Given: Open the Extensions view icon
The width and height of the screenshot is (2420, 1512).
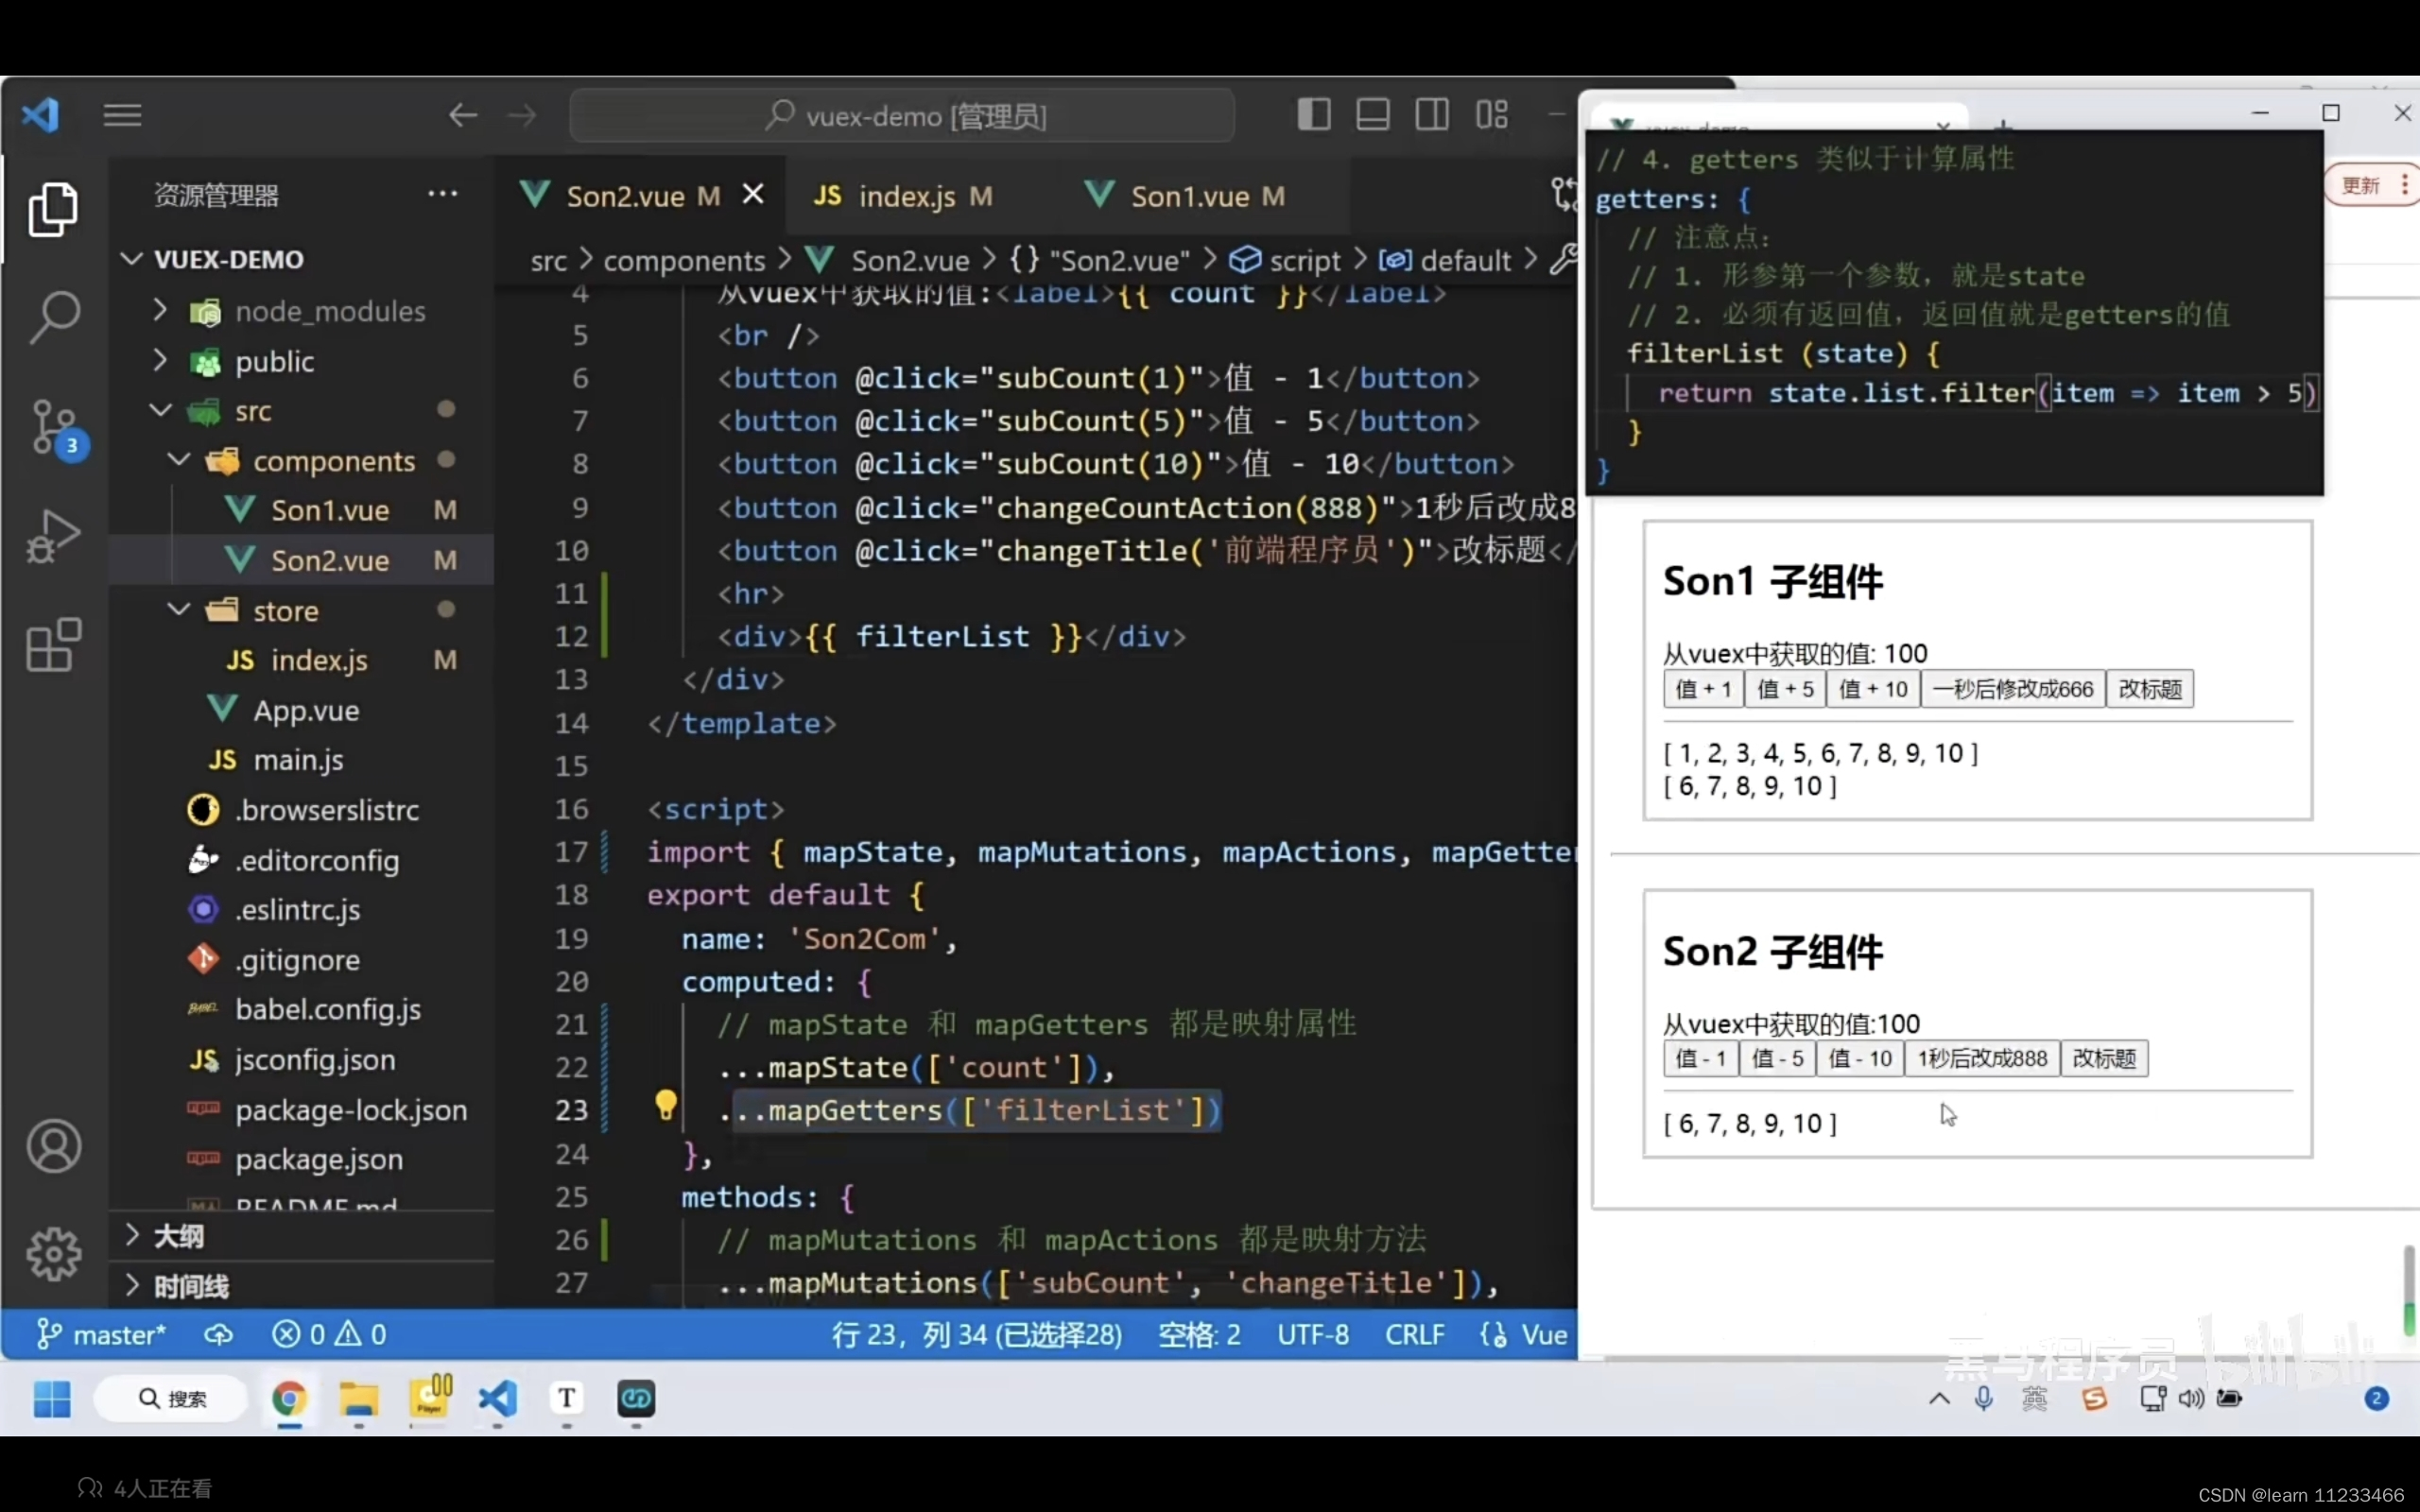Looking at the screenshot, I should 53,645.
